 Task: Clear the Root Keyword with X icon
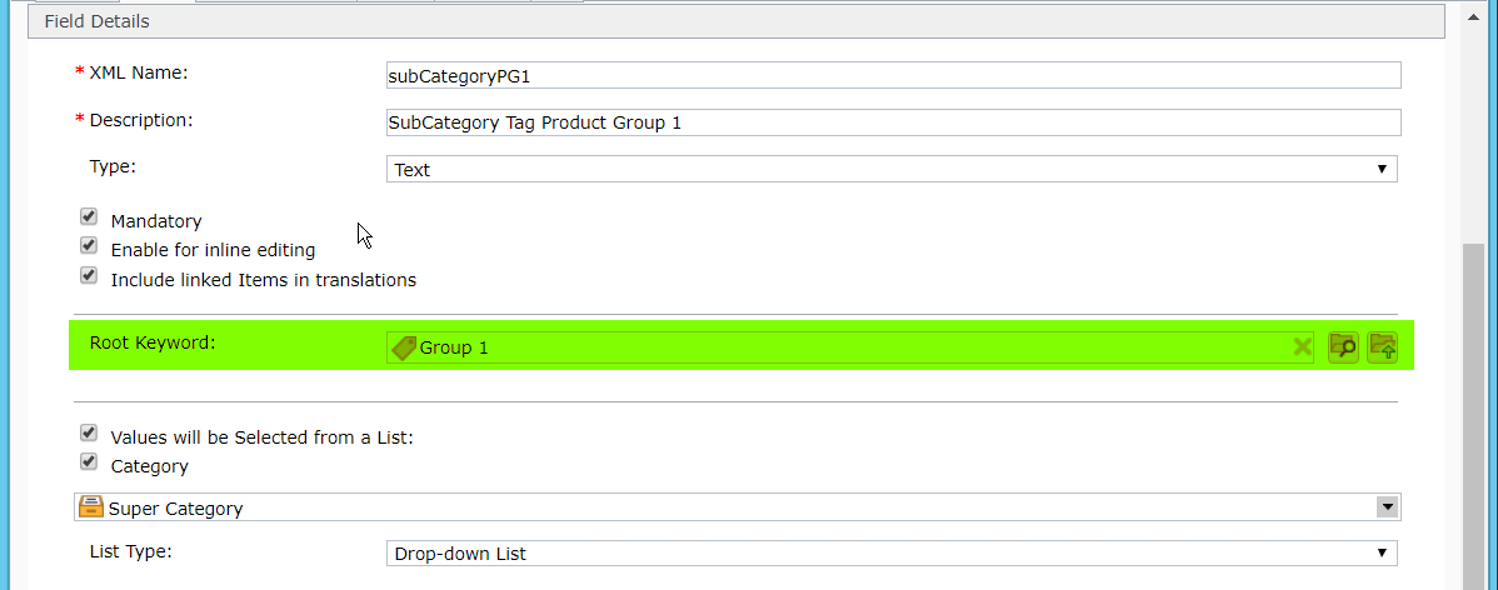[1302, 347]
